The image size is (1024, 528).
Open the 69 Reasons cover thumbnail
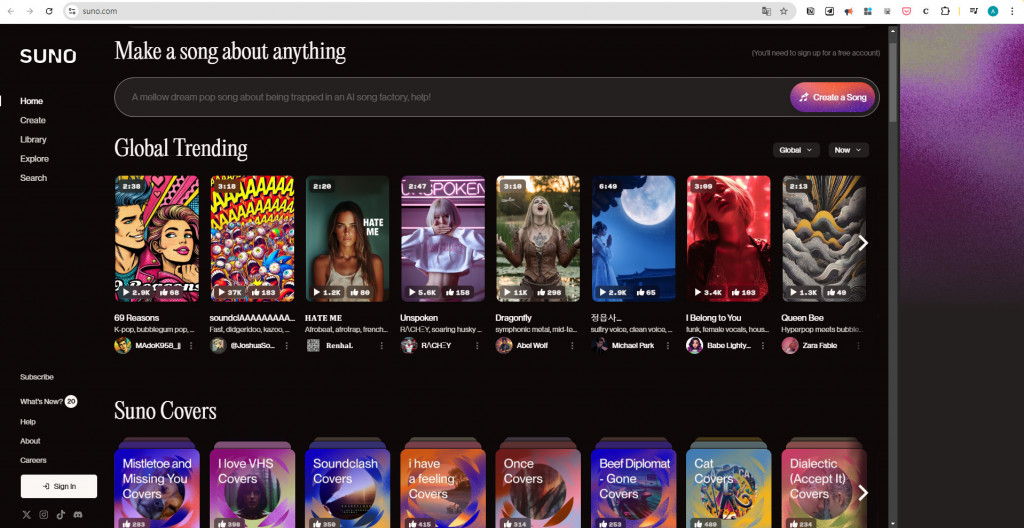157,239
